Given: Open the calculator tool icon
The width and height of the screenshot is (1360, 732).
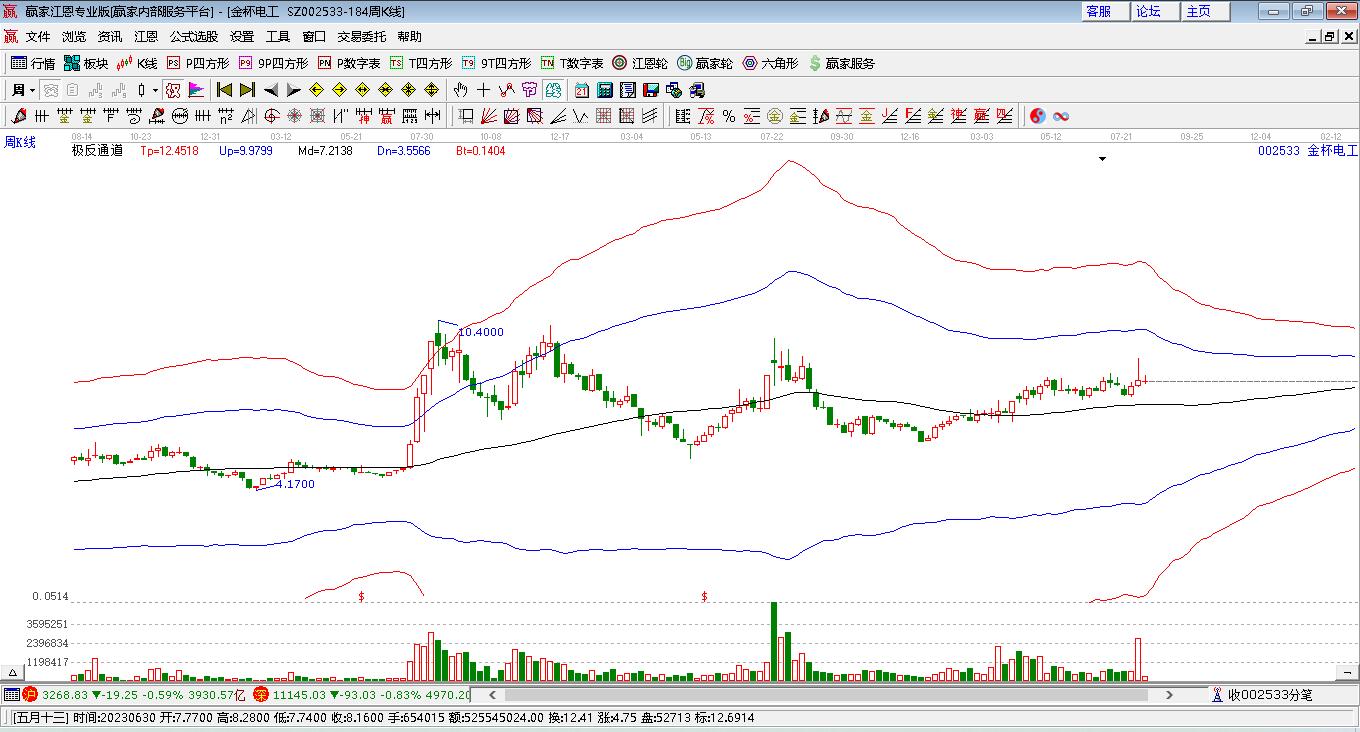Looking at the screenshot, I should [x=604, y=90].
